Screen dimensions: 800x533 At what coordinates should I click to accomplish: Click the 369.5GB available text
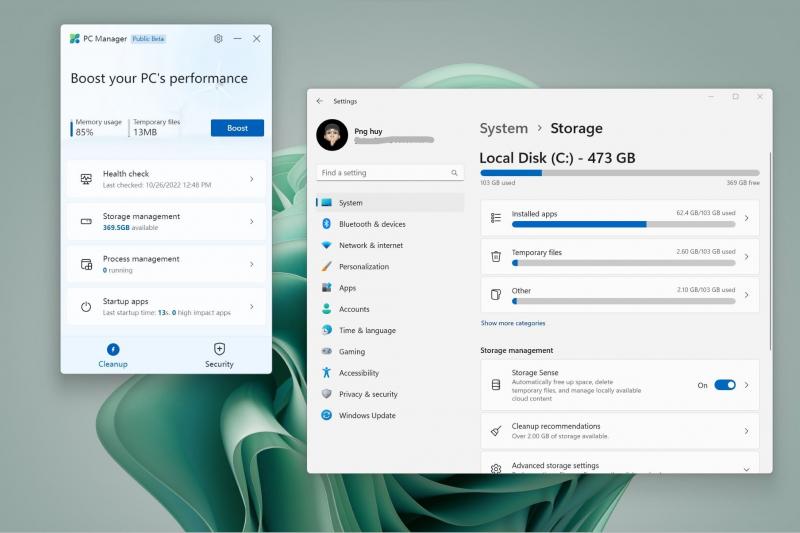(131, 228)
